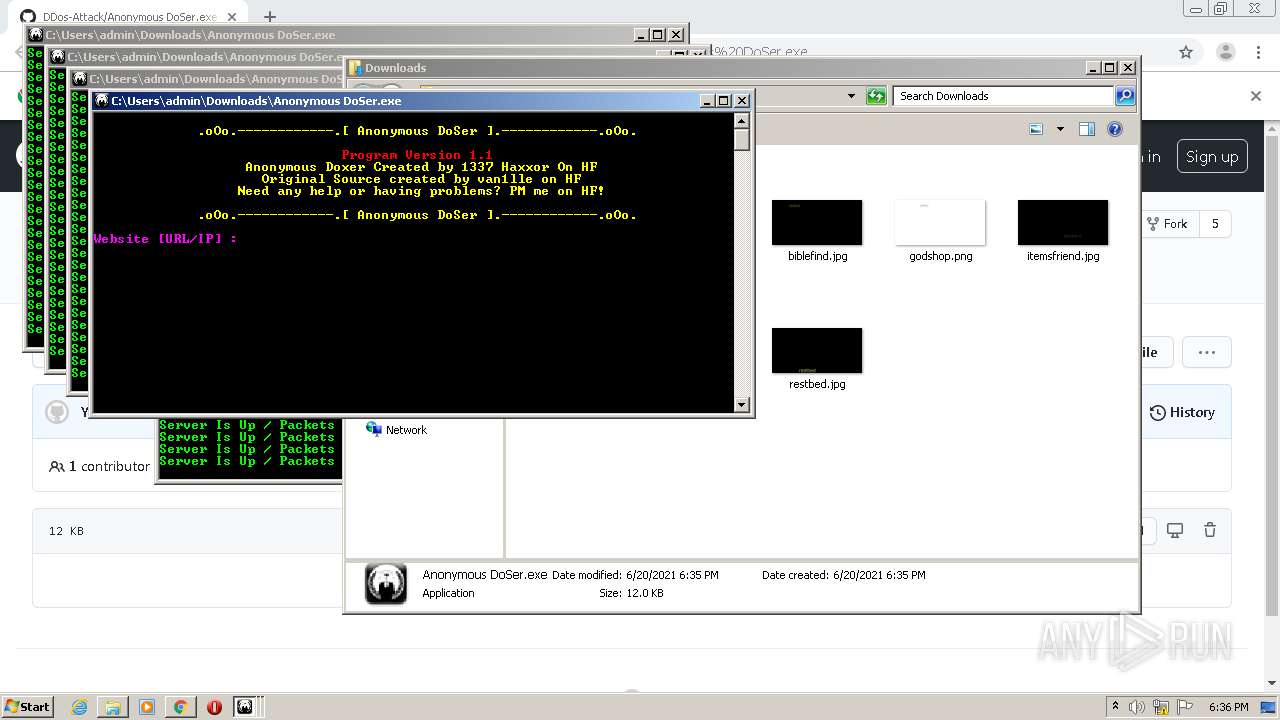The width and height of the screenshot is (1280, 720).
Task: Toggle the Explorer preview pane
Action: pos(1087,129)
